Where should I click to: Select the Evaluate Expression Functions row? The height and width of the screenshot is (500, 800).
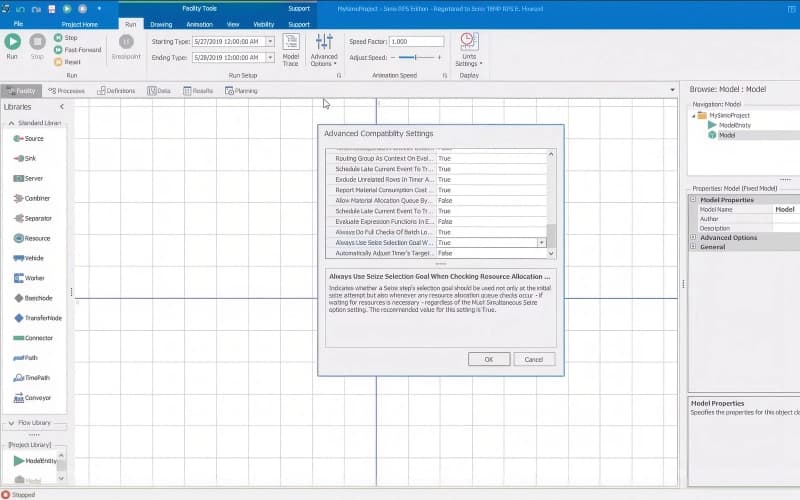[x=437, y=221]
